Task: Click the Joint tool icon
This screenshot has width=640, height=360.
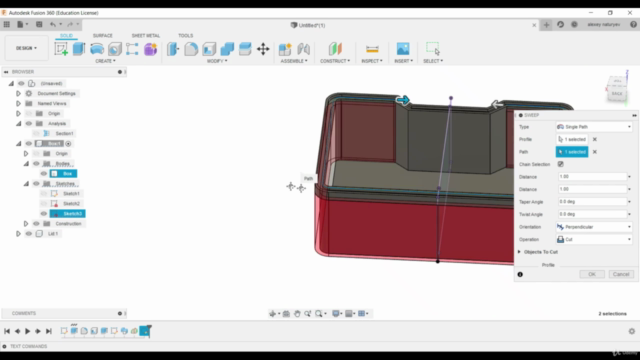Action: coord(303,49)
